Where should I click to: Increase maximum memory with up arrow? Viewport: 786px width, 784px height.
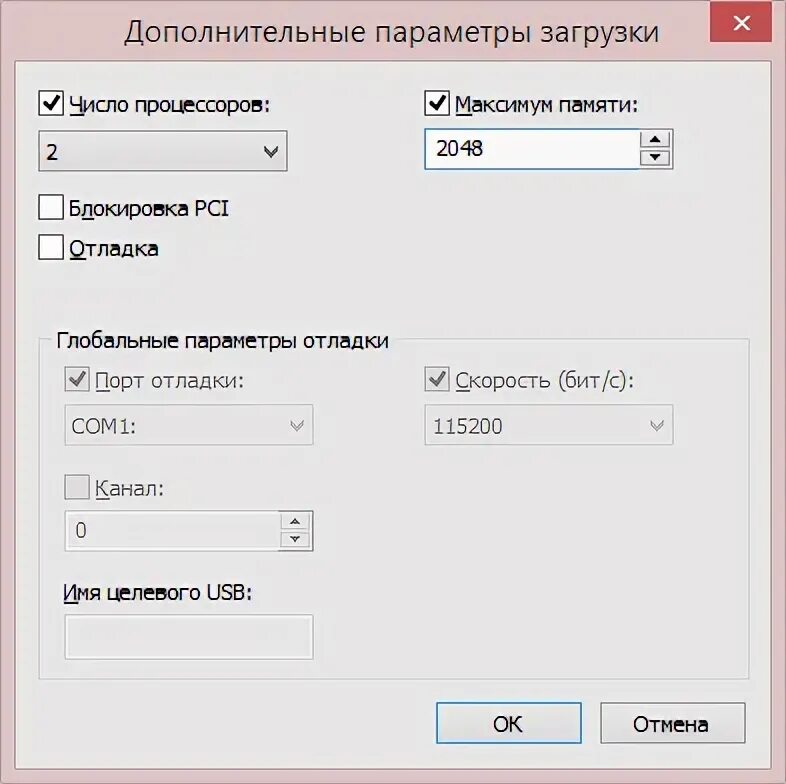tap(655, 139)
